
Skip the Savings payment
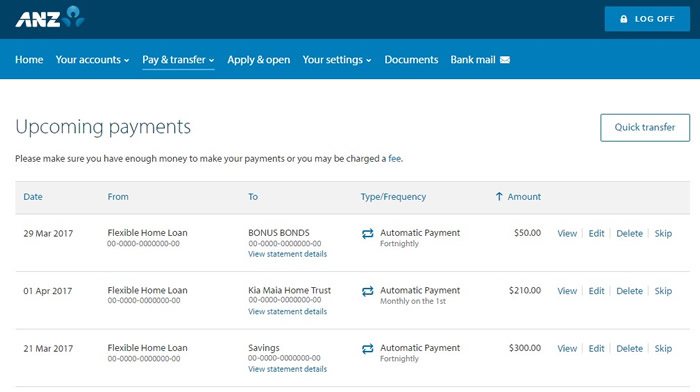(x=663, y=349)
